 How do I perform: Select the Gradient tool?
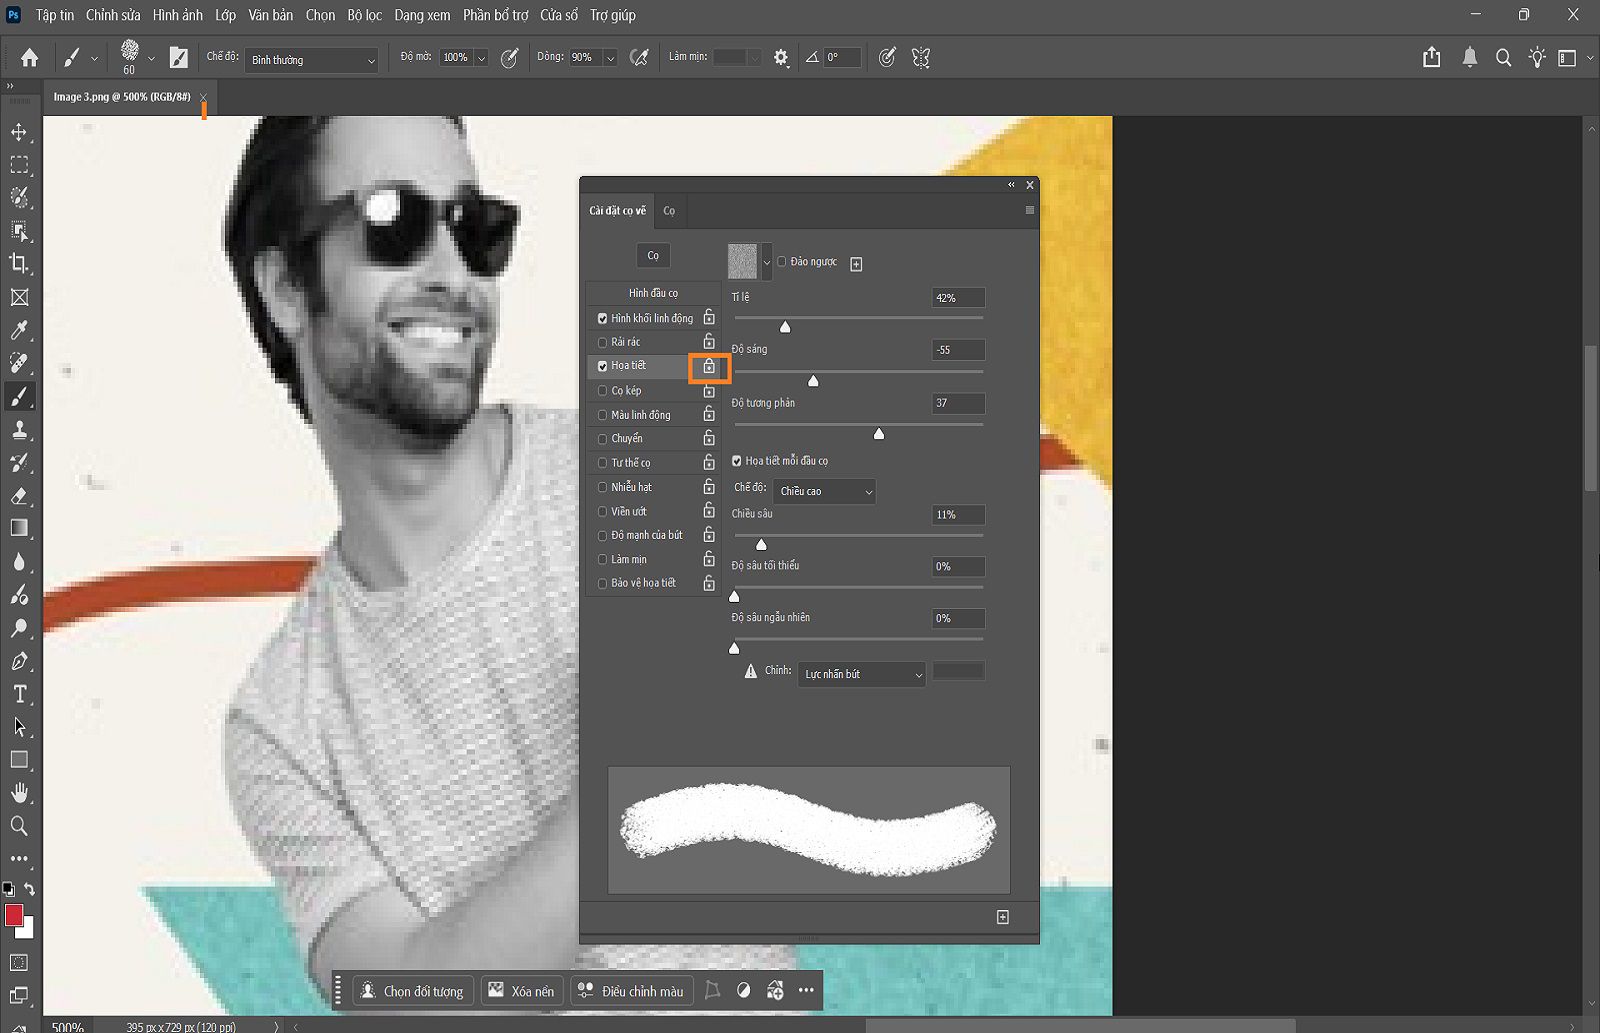click(20, 528)
